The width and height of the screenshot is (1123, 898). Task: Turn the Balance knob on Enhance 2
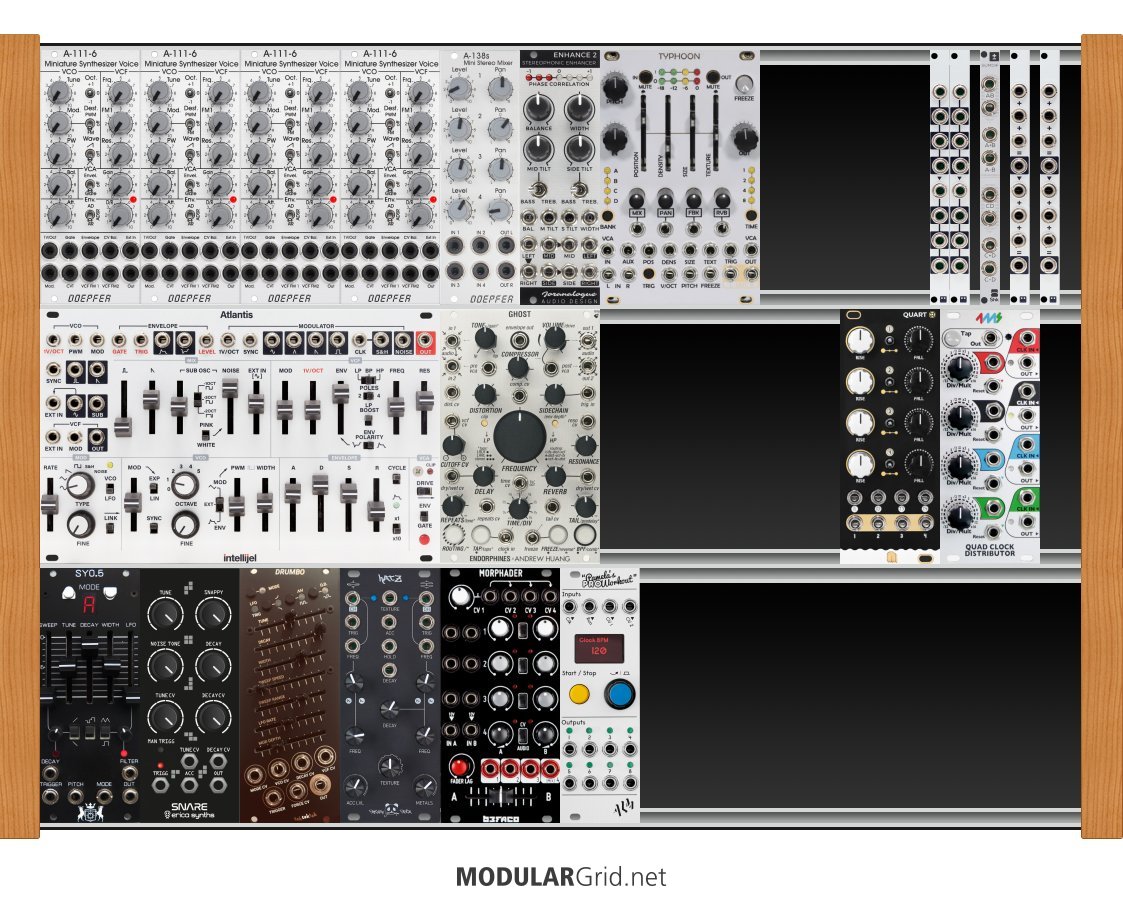(x=538, y=108)
